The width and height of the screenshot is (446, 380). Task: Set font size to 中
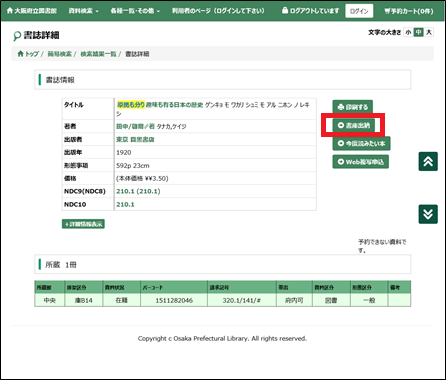coord(418,32)
